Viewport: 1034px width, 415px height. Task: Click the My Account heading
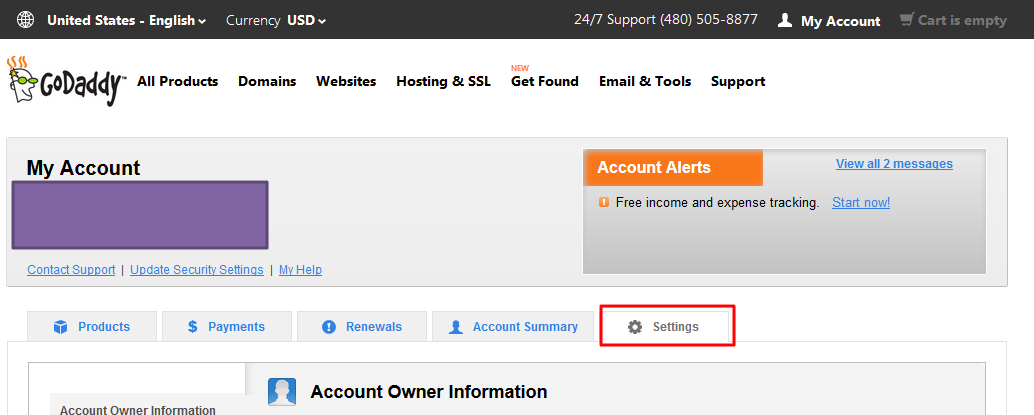point(83,168)
